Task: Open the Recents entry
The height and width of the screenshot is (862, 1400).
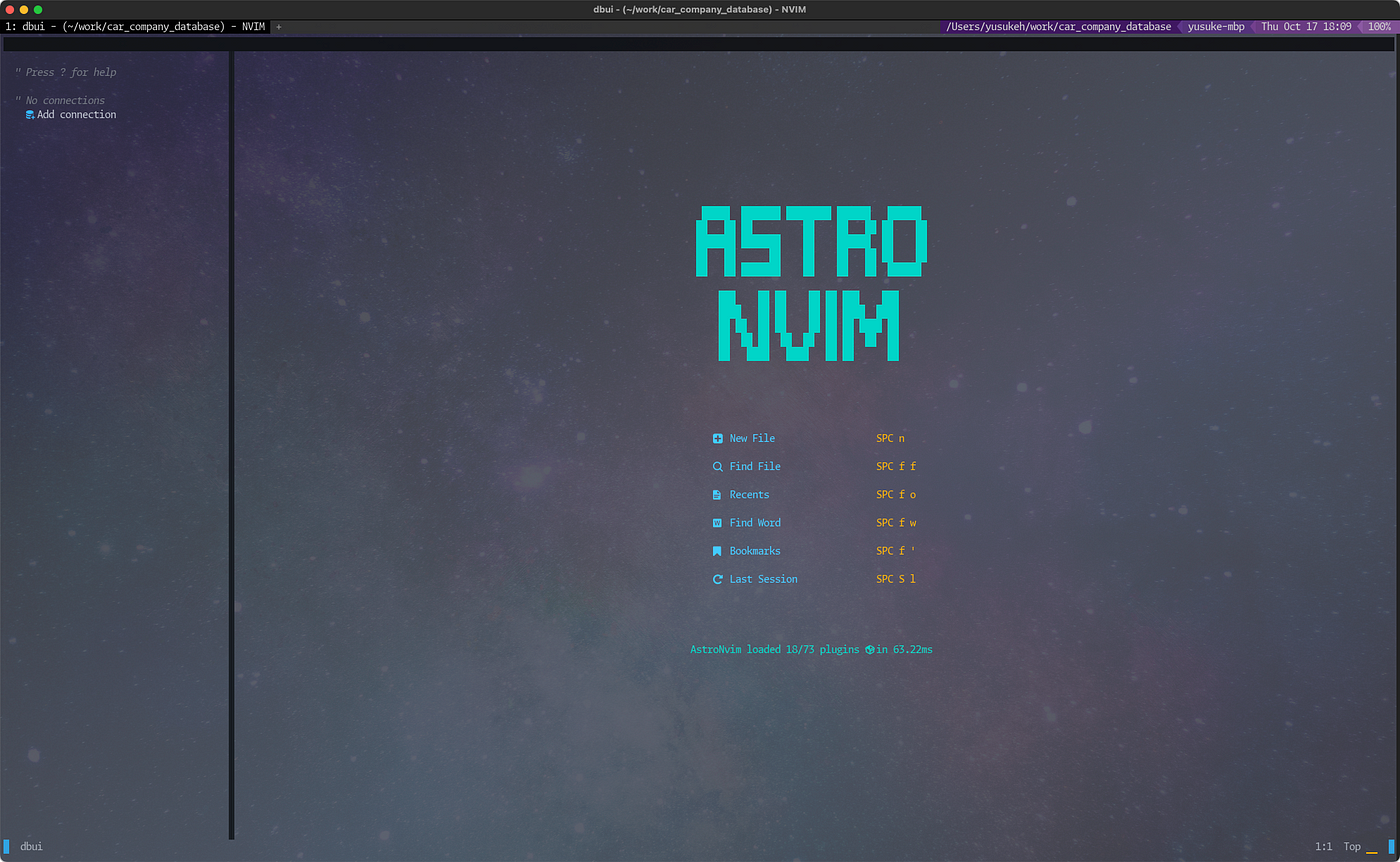Action: tap(749, 494)
